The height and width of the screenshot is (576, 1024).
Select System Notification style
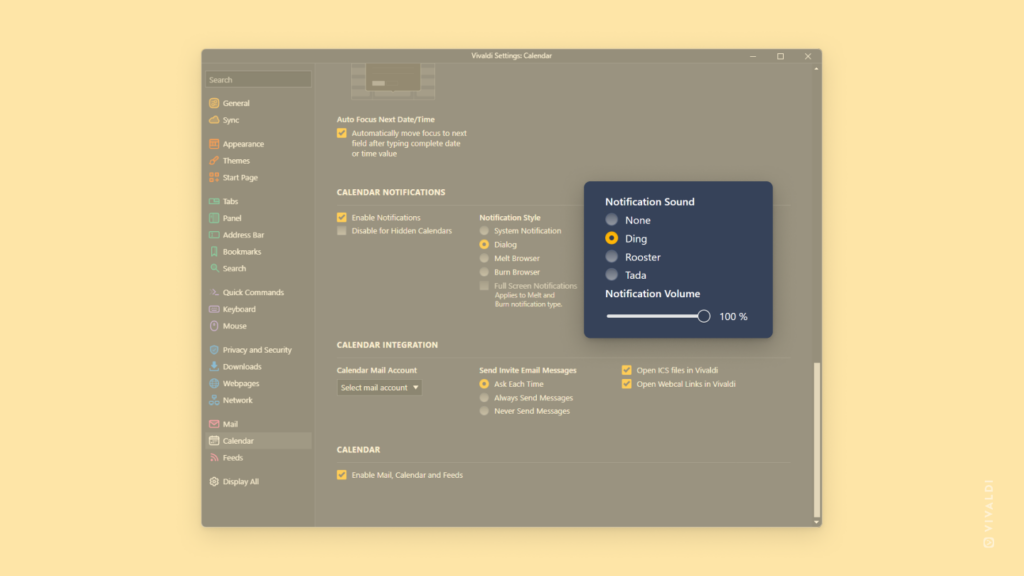pos(484,231)
